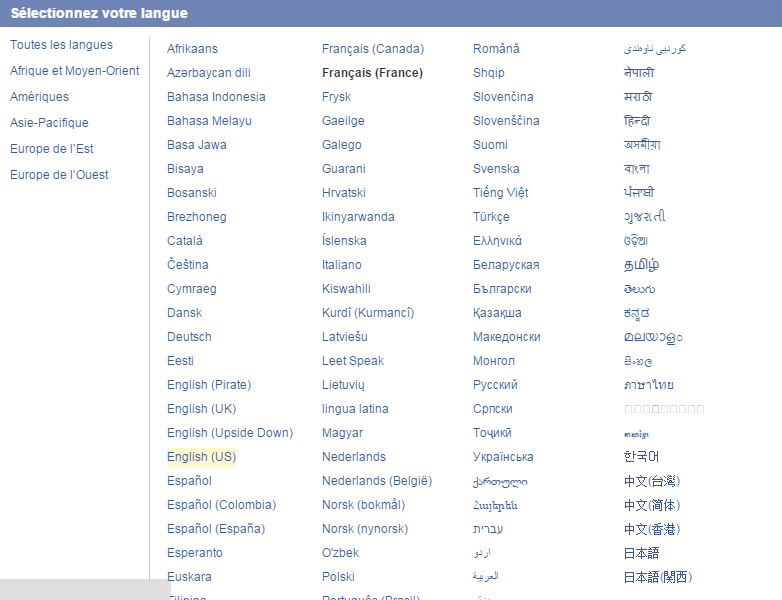Choose Shqip language
Image resolution: width=782 pixels, height=600 pixels.
click(489, 73)
